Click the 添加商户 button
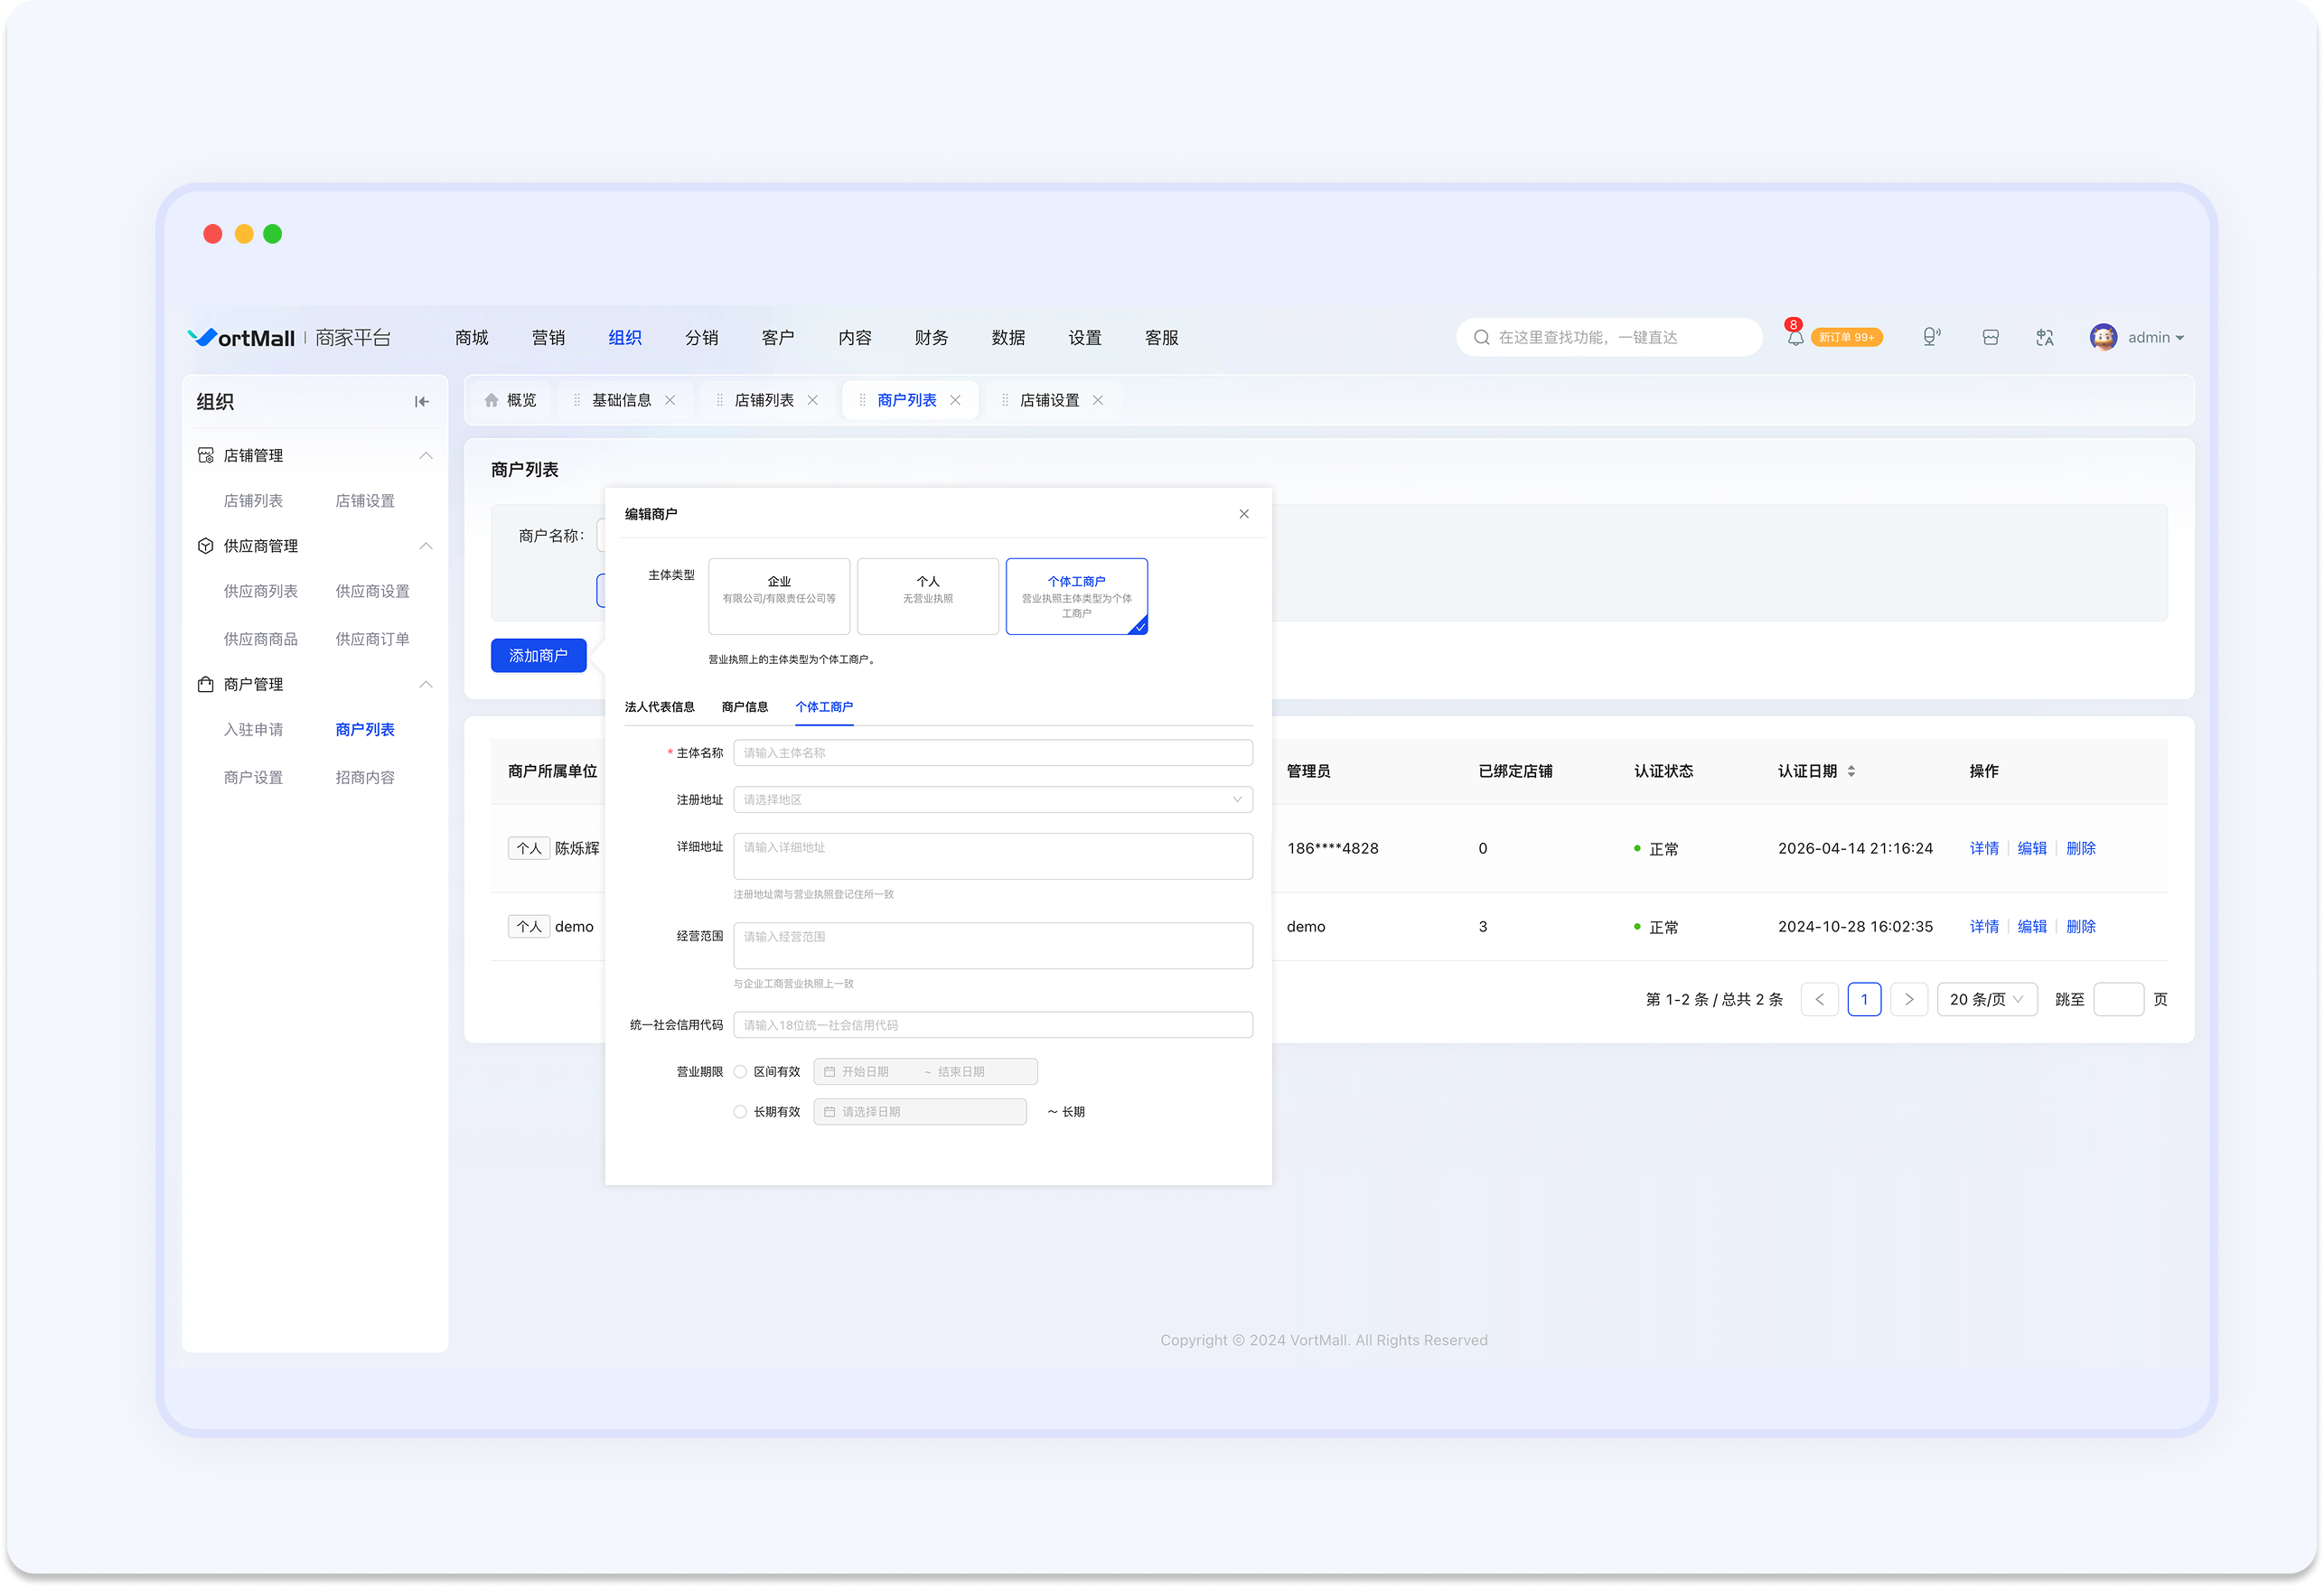Viewport: 2324px width, 1588px height. [539, 656]
